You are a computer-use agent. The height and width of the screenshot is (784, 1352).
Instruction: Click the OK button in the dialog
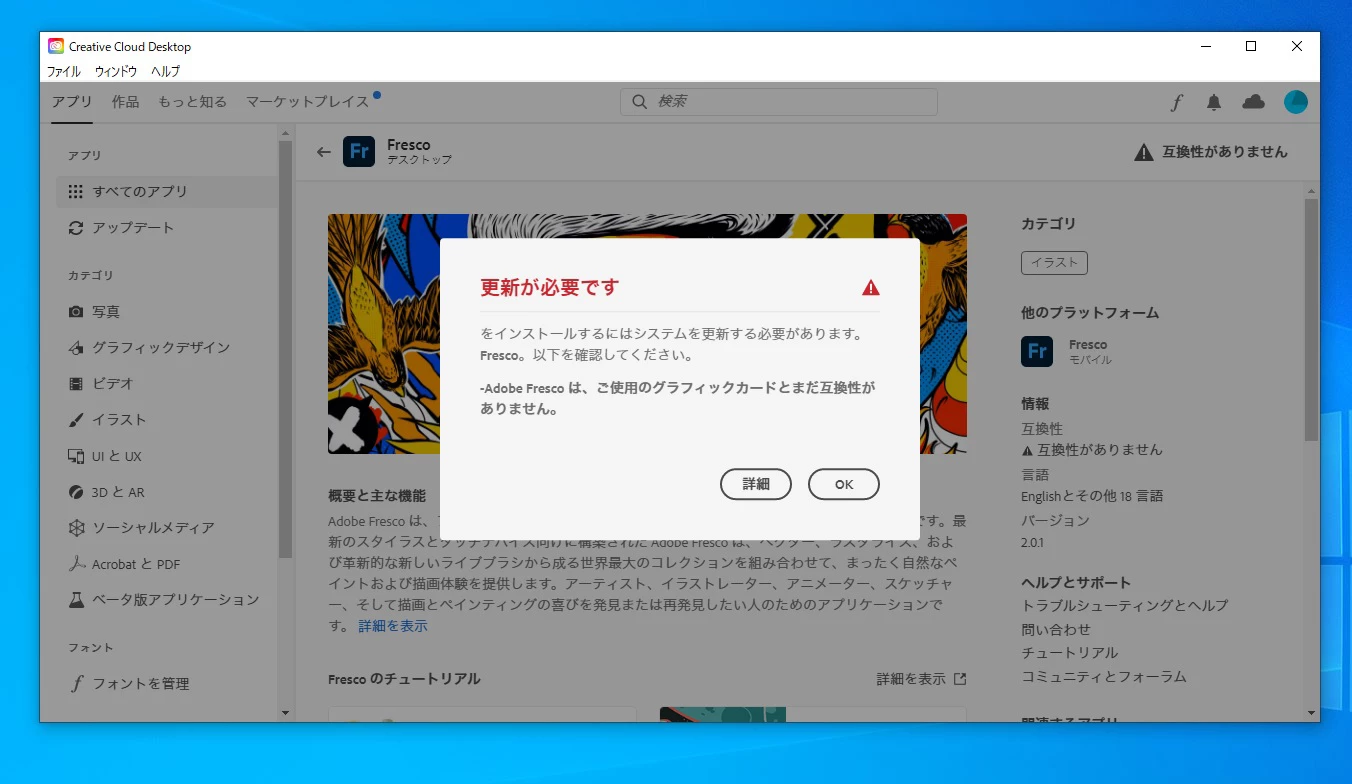coord(843,484)
